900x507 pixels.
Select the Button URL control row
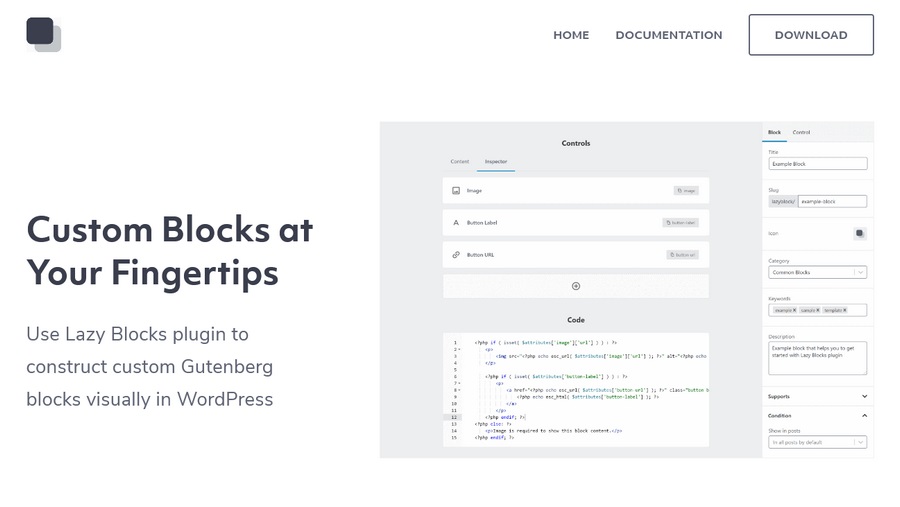pos(576,255)
